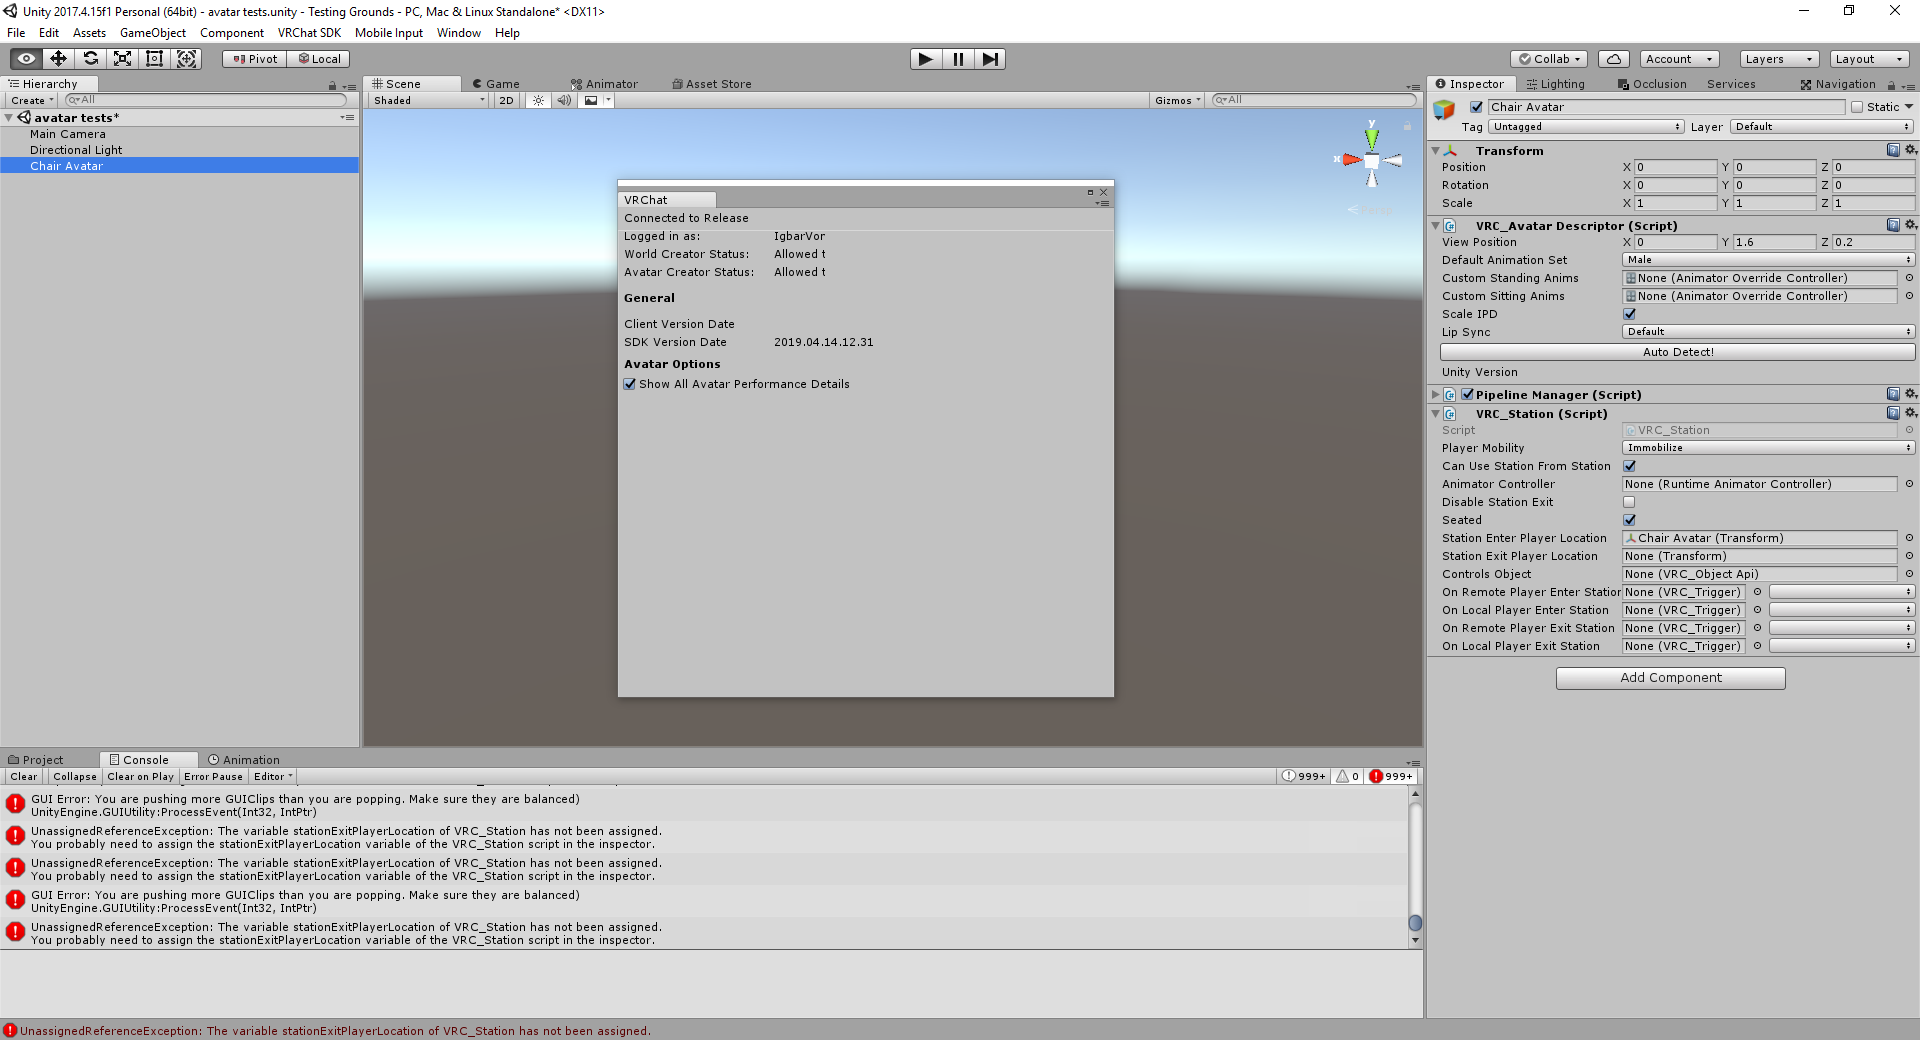Toggle scene audio speaker icon
The image size is (1920, 1040).
tap(563, 100)
